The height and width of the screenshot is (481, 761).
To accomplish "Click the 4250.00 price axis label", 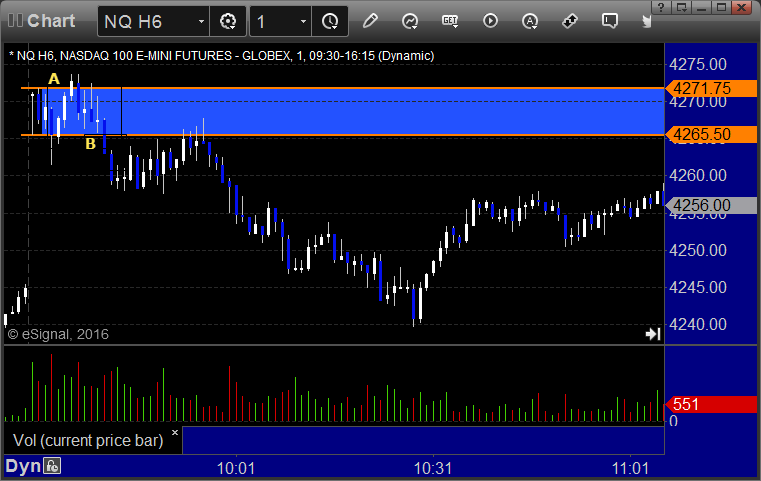I will (x=698, y=250).
